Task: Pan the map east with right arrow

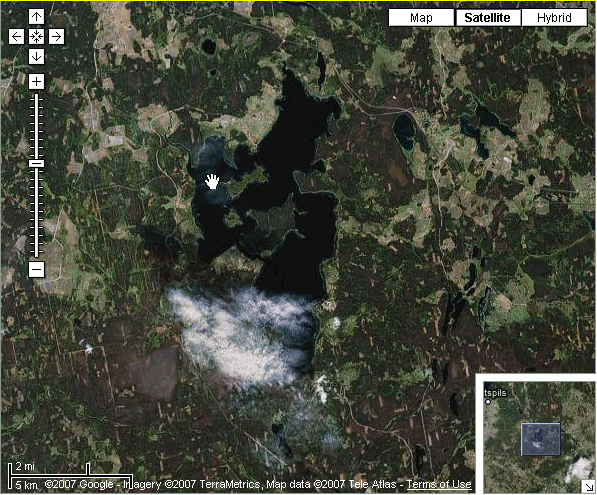Action: click(56, 37)
